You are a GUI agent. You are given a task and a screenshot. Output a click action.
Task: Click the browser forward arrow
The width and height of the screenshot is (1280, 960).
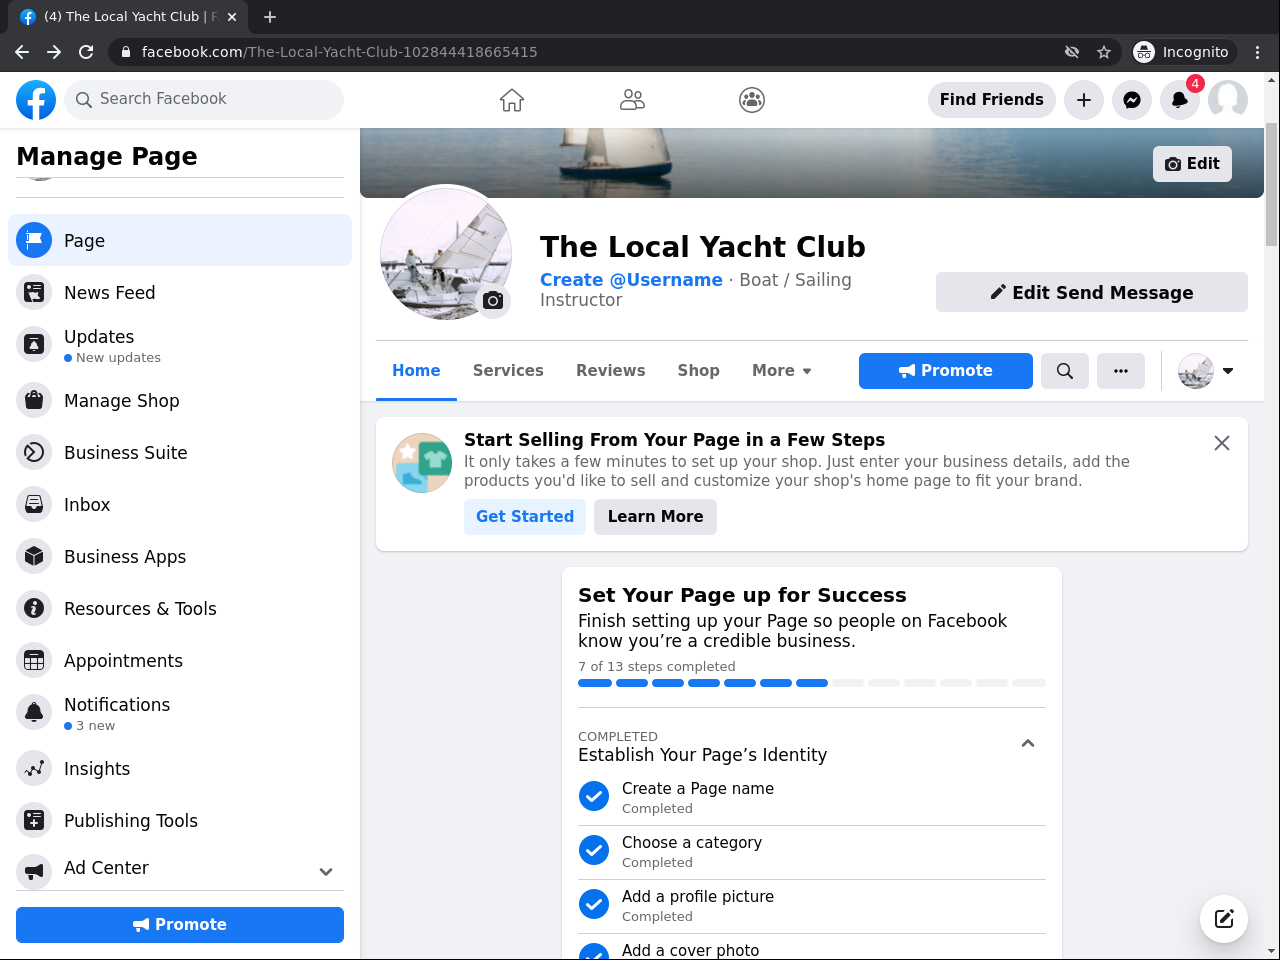click(54, 52)
